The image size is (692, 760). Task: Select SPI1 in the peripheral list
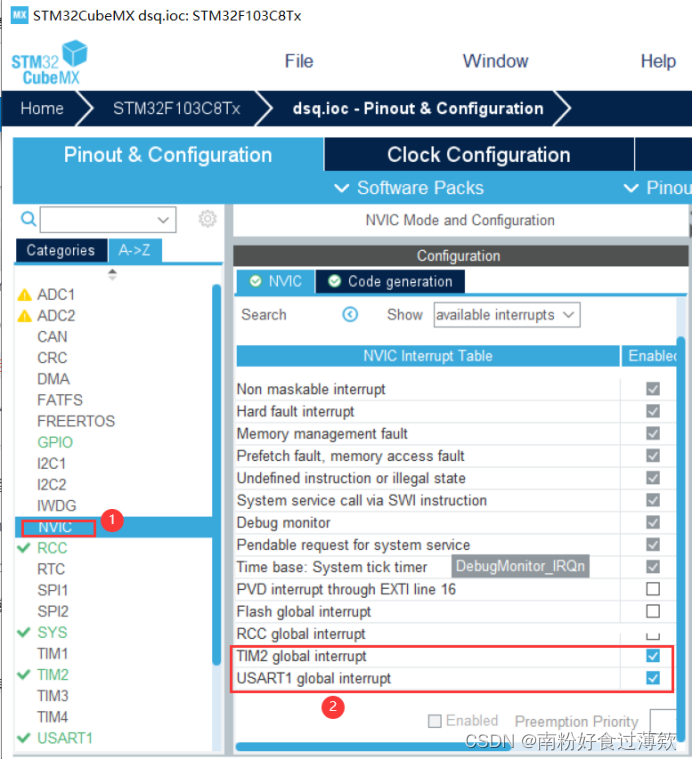53,590
